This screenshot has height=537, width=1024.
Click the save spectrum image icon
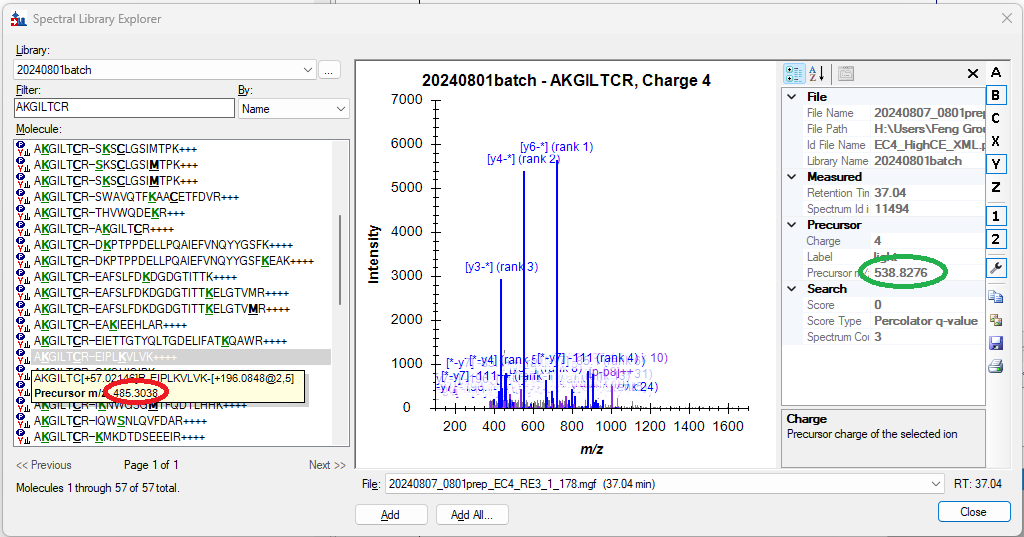995,343
